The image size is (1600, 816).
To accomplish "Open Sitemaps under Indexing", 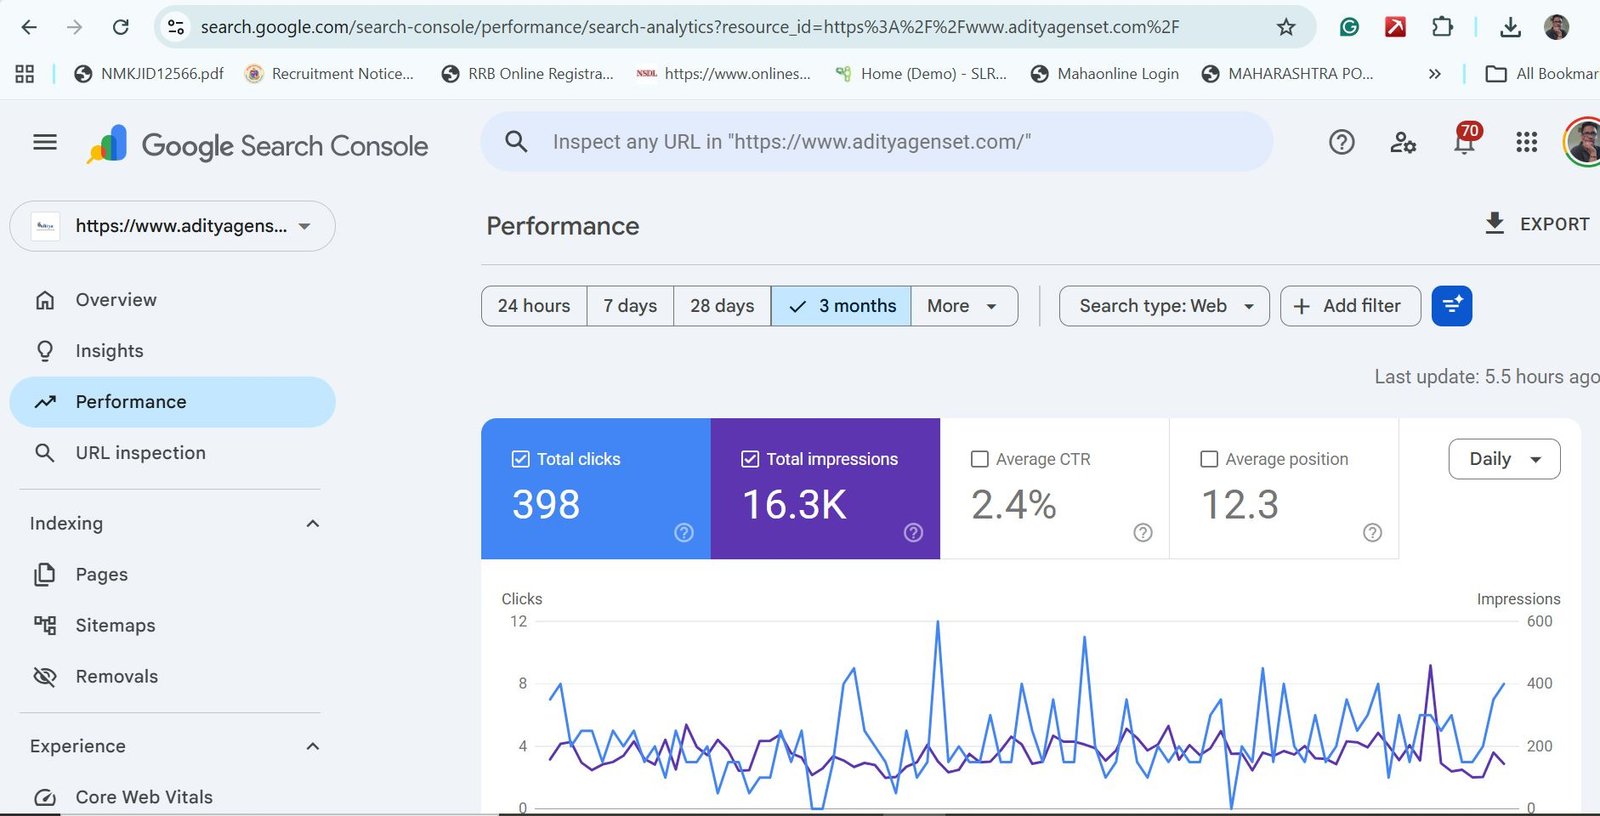I will 172,626.
